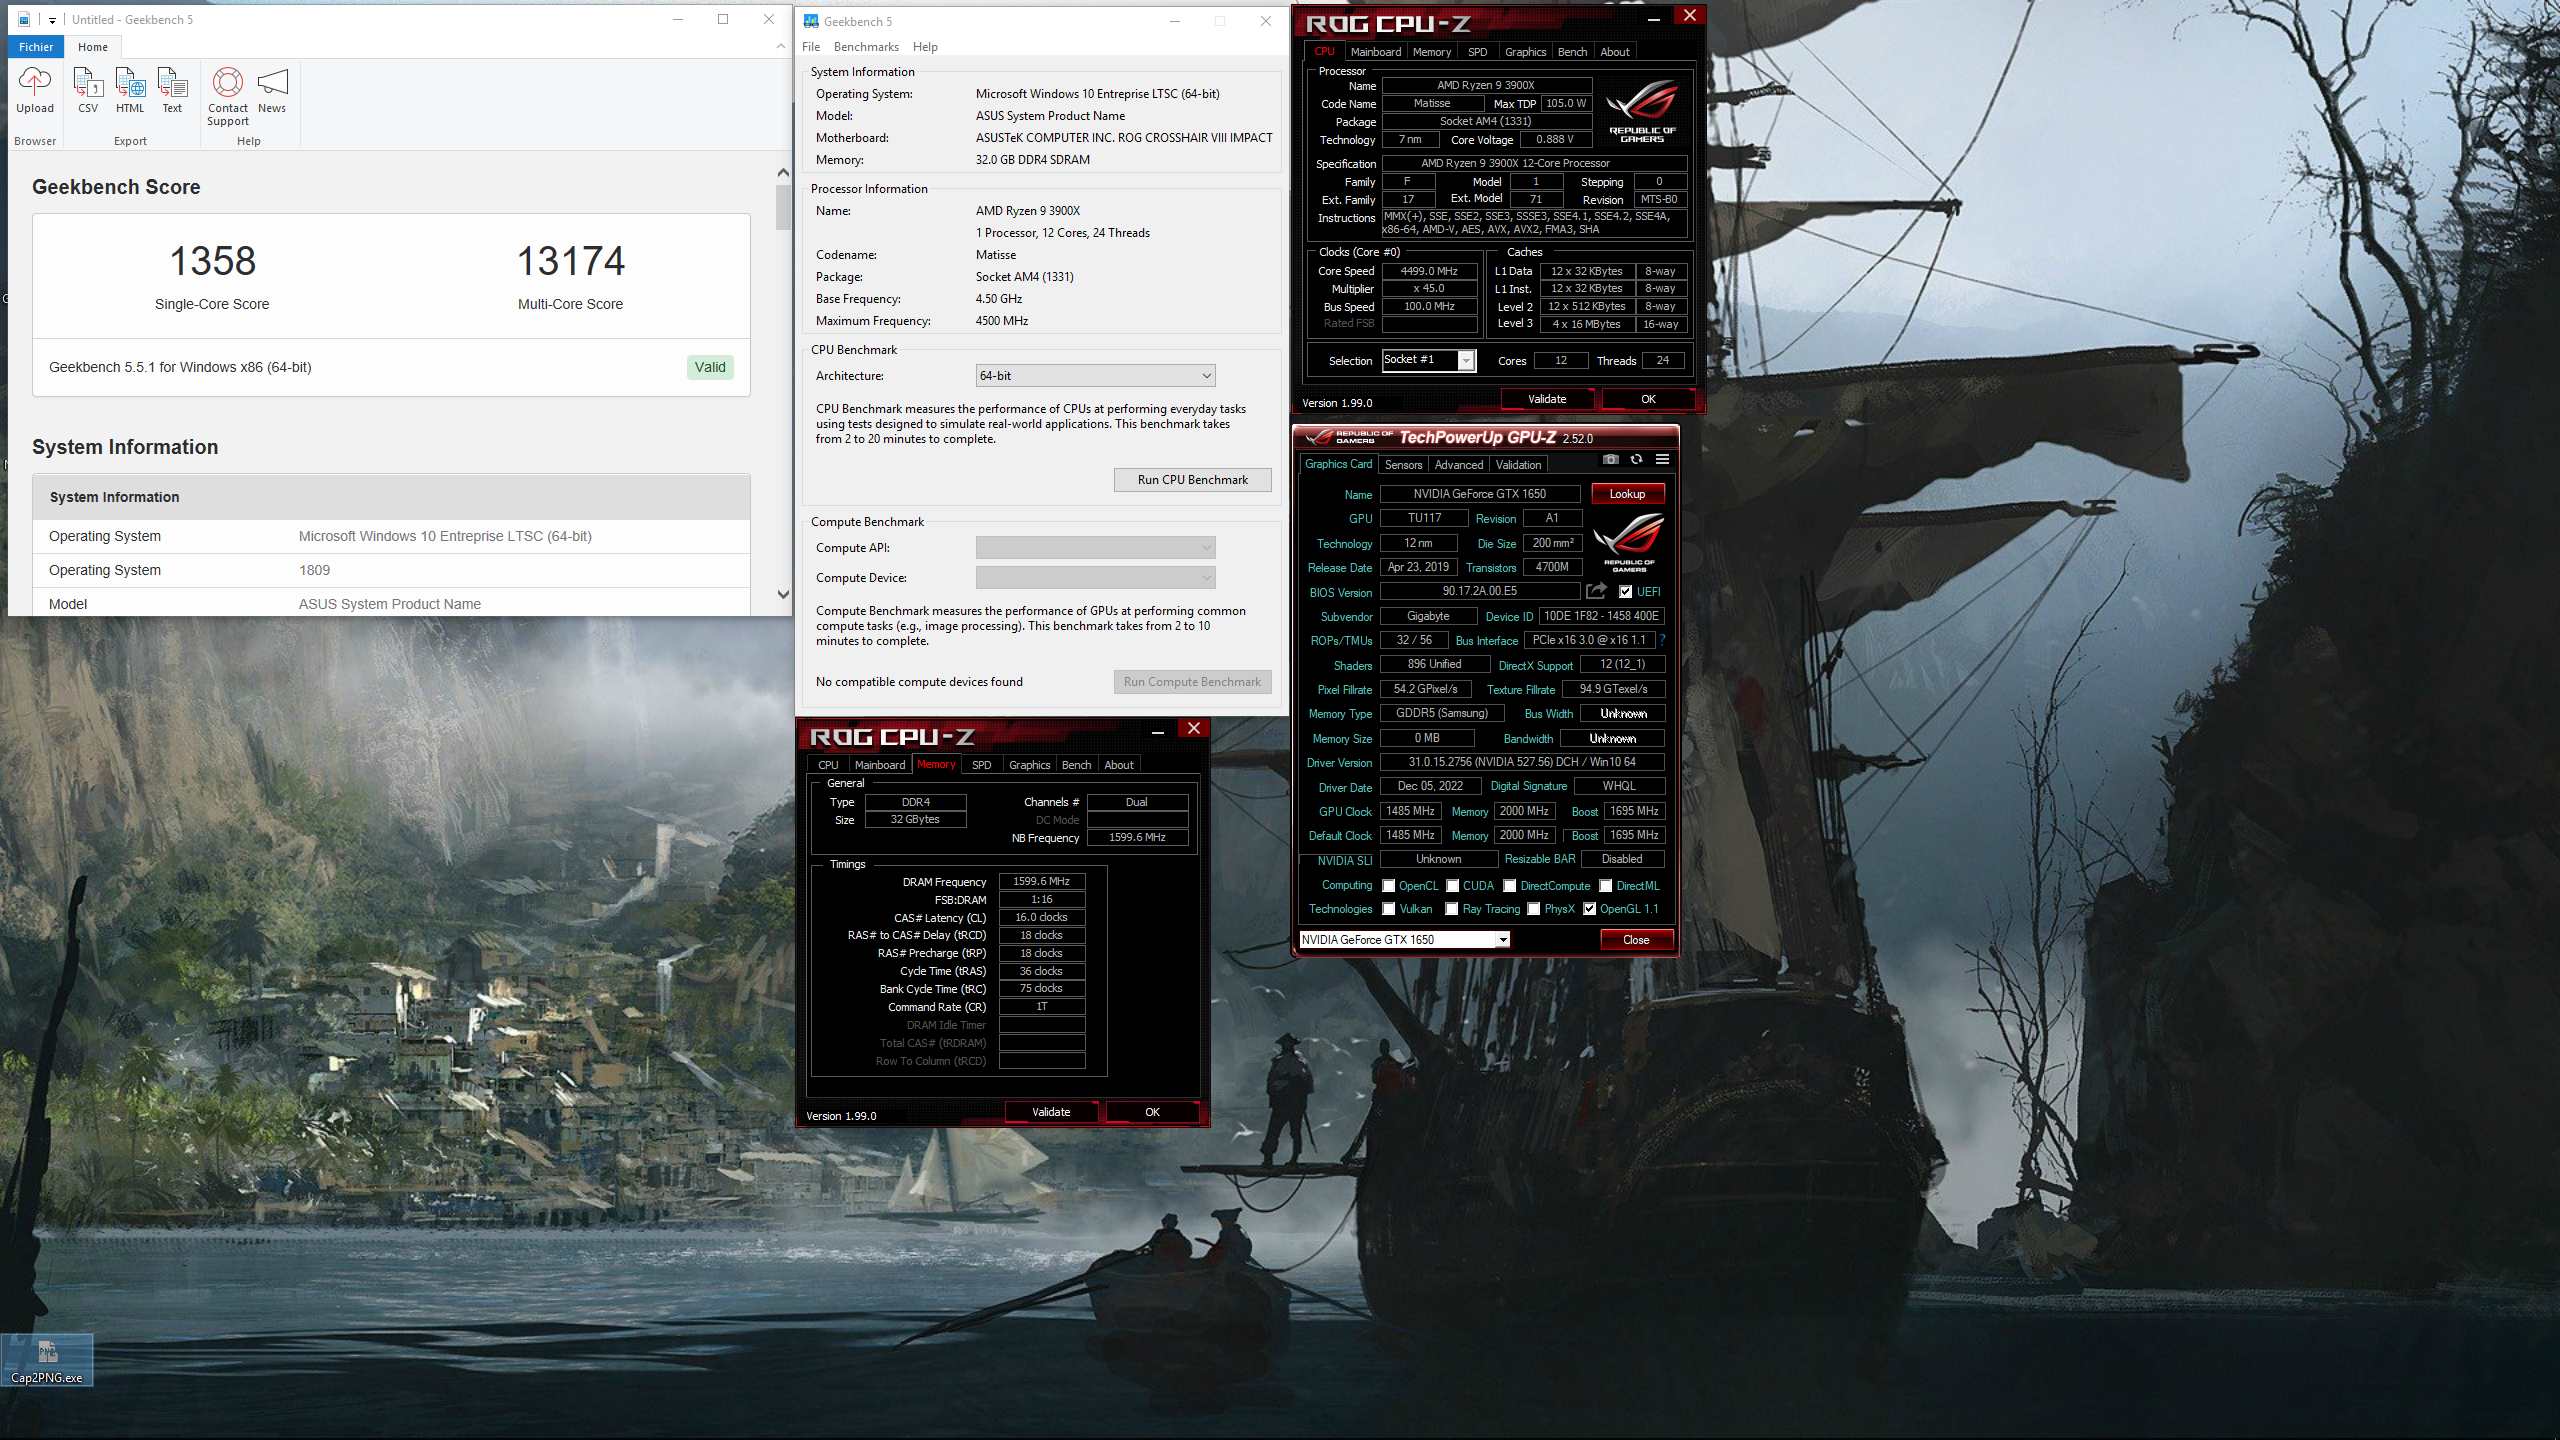Screen dimensions: 2560x1440
Task: Take GPU-Z screenshot with camera icon
Action: coord(1610,459)
